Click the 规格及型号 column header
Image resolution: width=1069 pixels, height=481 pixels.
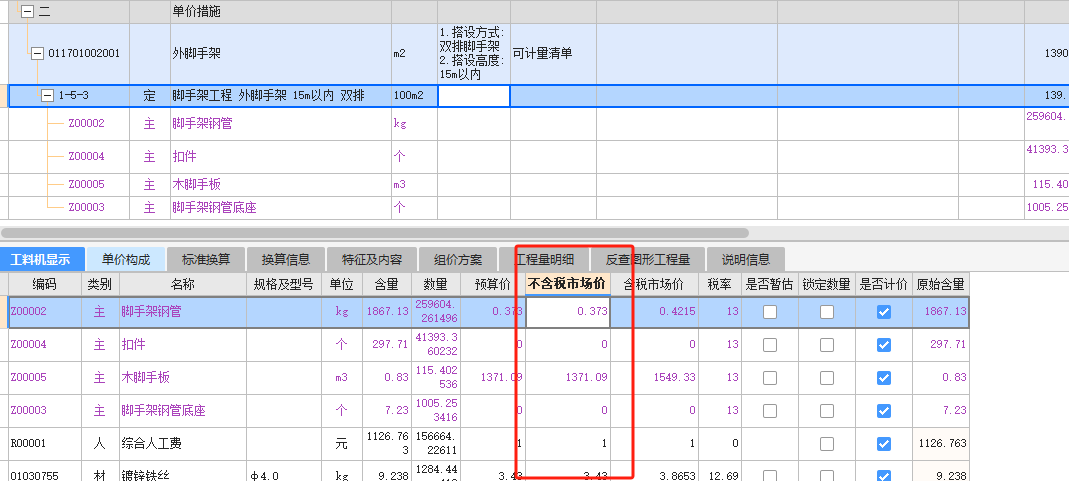(x=283, y=284)
